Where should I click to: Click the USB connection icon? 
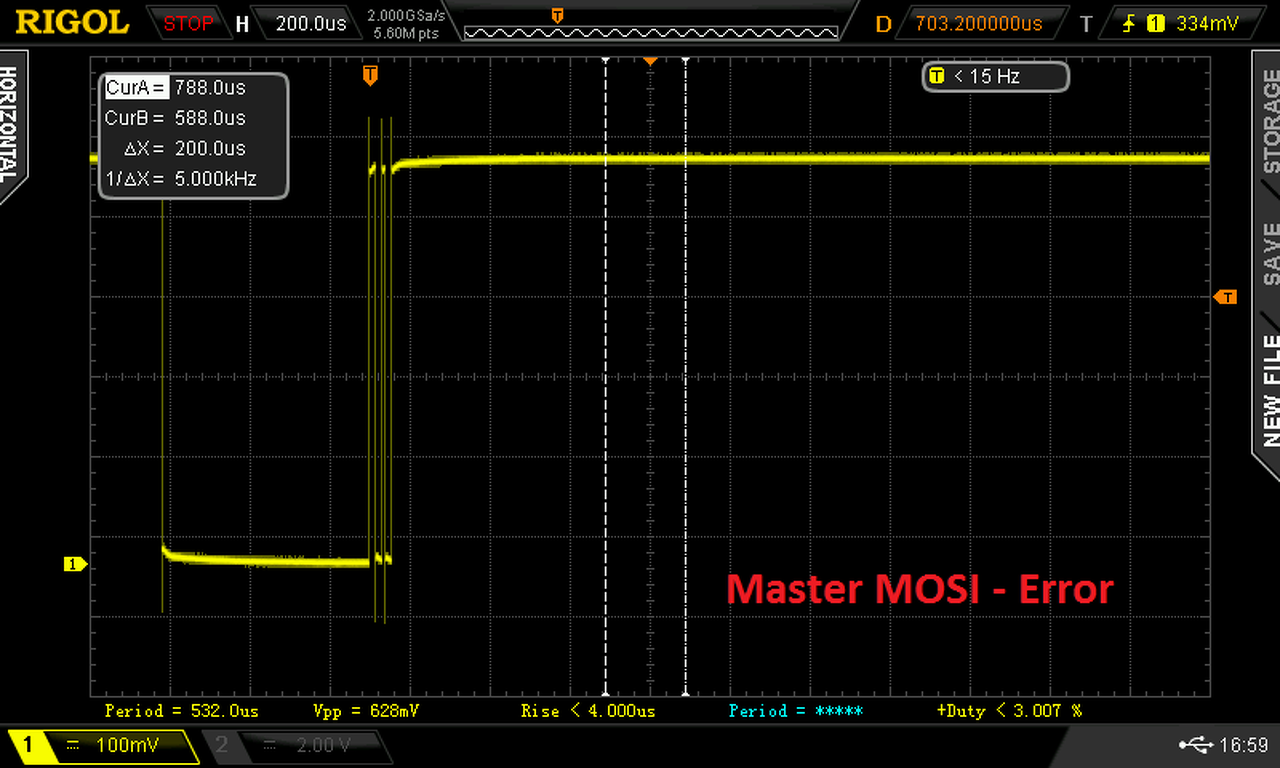point(1195,744)
